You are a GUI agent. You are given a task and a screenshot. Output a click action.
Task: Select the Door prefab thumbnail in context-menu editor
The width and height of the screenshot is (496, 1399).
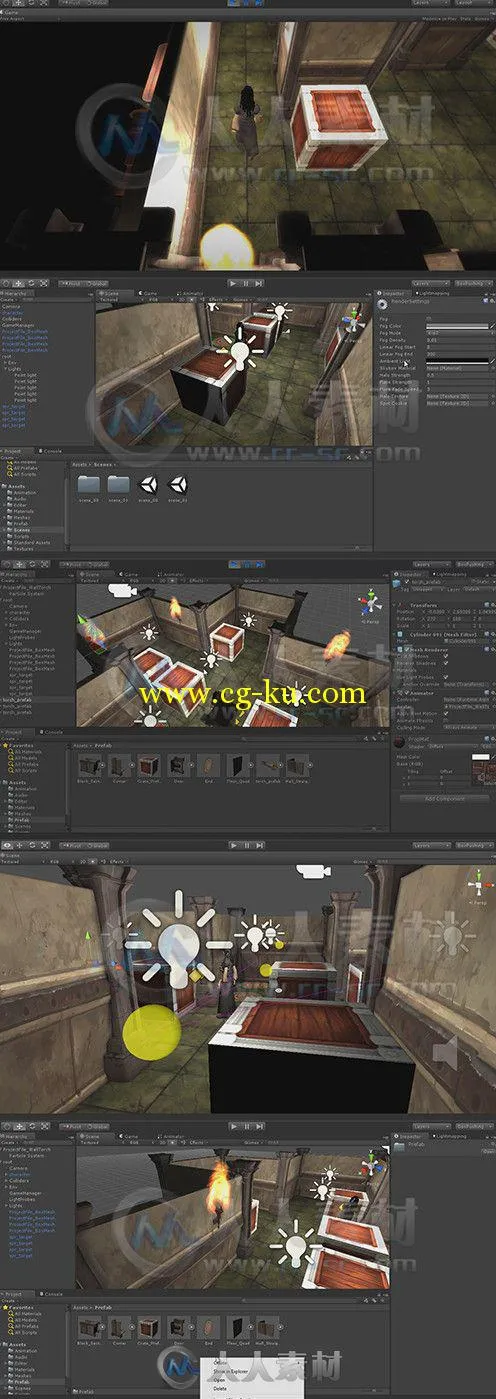[179, 1328]
